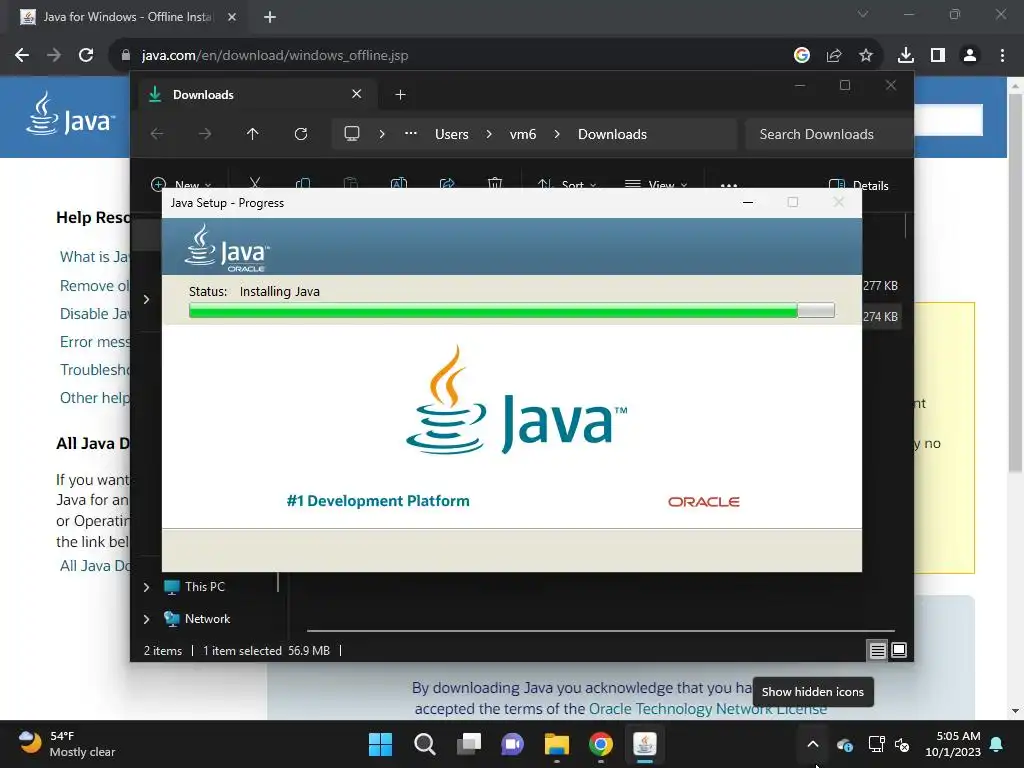Click Chrome's forward navigation arrow

[54, 56]
